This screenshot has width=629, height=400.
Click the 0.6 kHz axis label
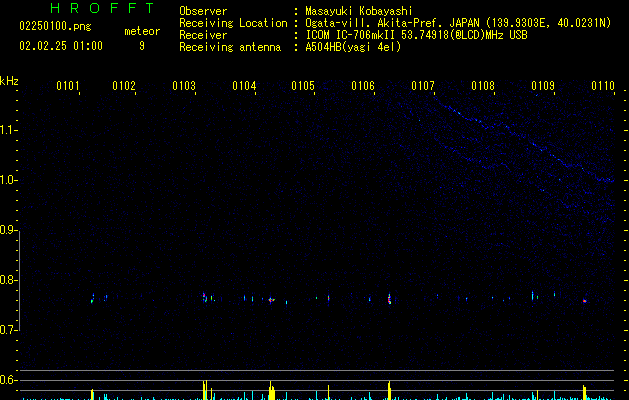click(8, 380)
